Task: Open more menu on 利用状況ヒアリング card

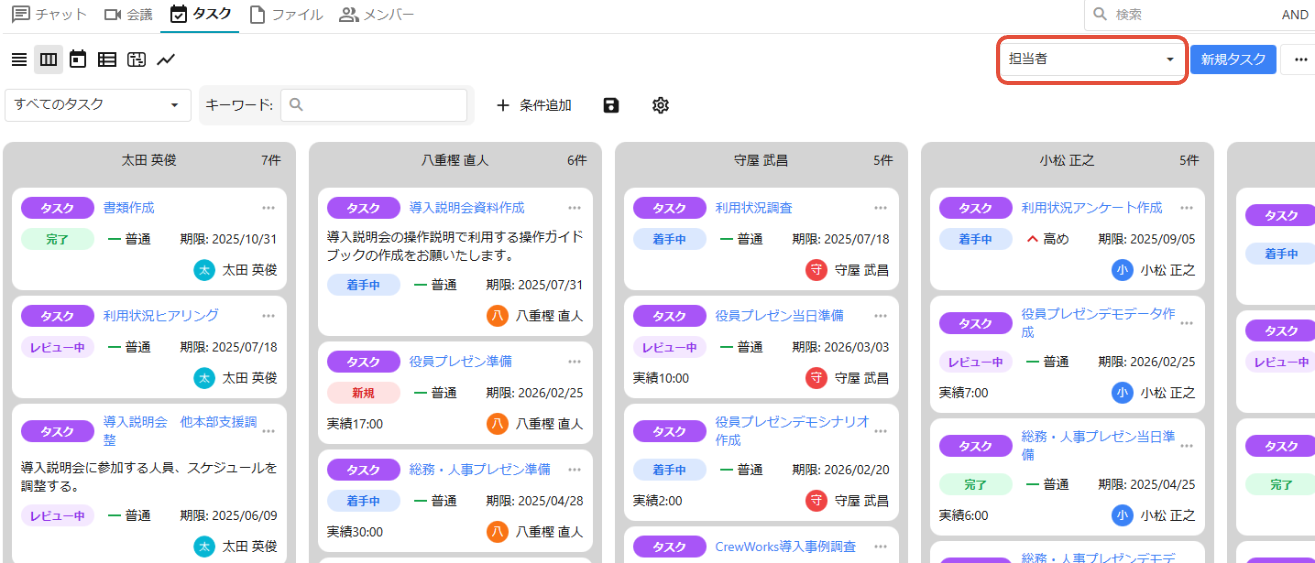Action: click(268, 316)
